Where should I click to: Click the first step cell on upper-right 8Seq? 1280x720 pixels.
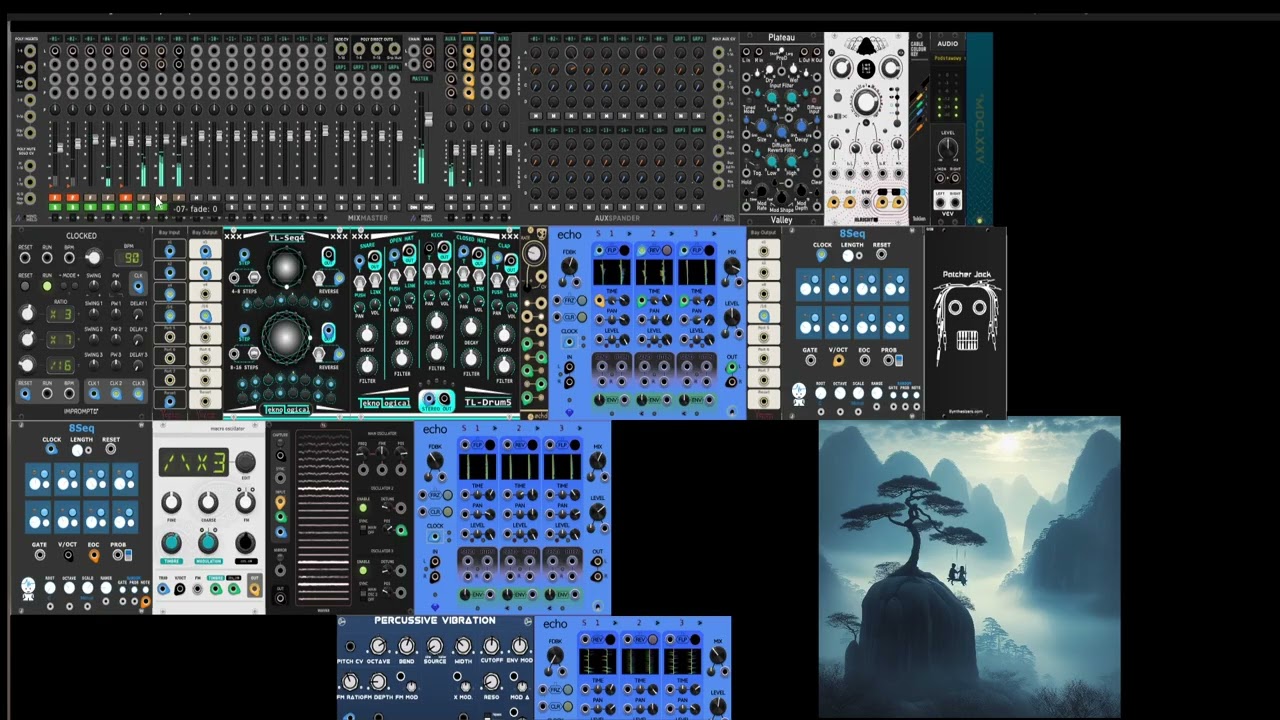pos(809,285)
